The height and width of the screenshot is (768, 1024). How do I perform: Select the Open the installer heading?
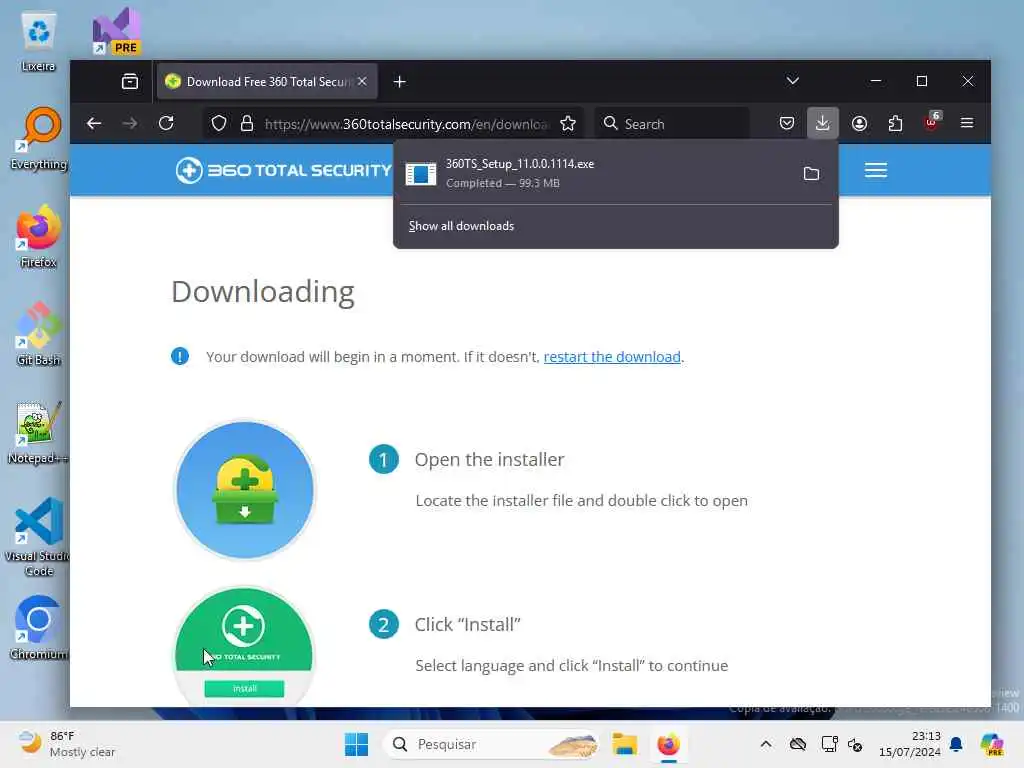click(x=489, y=460)
